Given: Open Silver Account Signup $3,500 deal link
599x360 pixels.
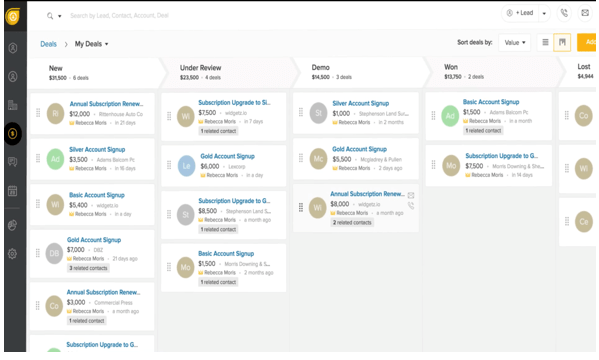Looking at the screenshot, I should 97,149.
